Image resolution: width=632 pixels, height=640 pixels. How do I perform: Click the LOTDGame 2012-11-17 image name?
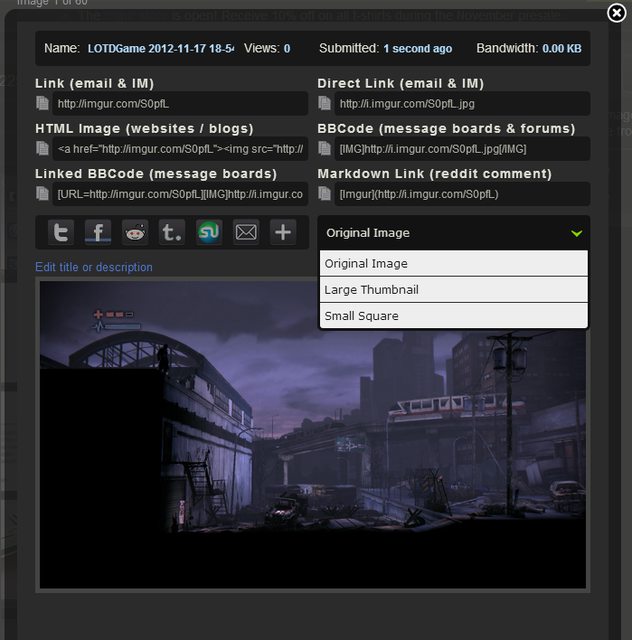click(x=161, y=49)
